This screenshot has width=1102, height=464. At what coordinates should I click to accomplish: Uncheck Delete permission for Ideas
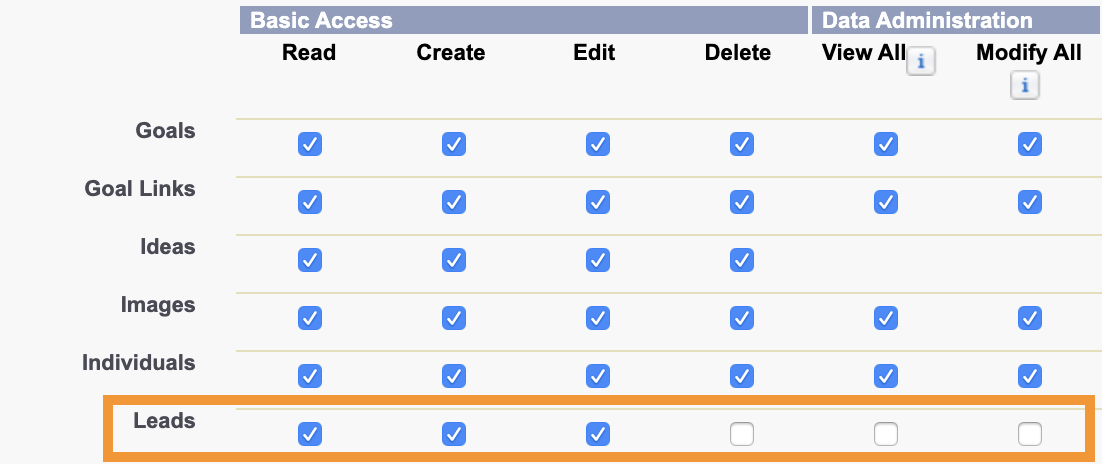tap(741, 260)
